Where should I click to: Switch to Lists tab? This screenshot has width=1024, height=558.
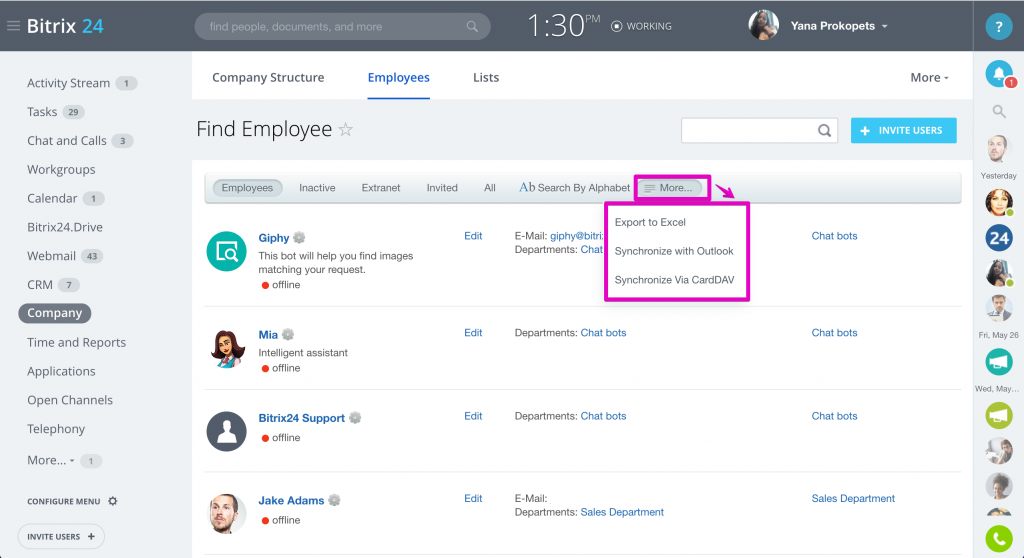(486, 77)
